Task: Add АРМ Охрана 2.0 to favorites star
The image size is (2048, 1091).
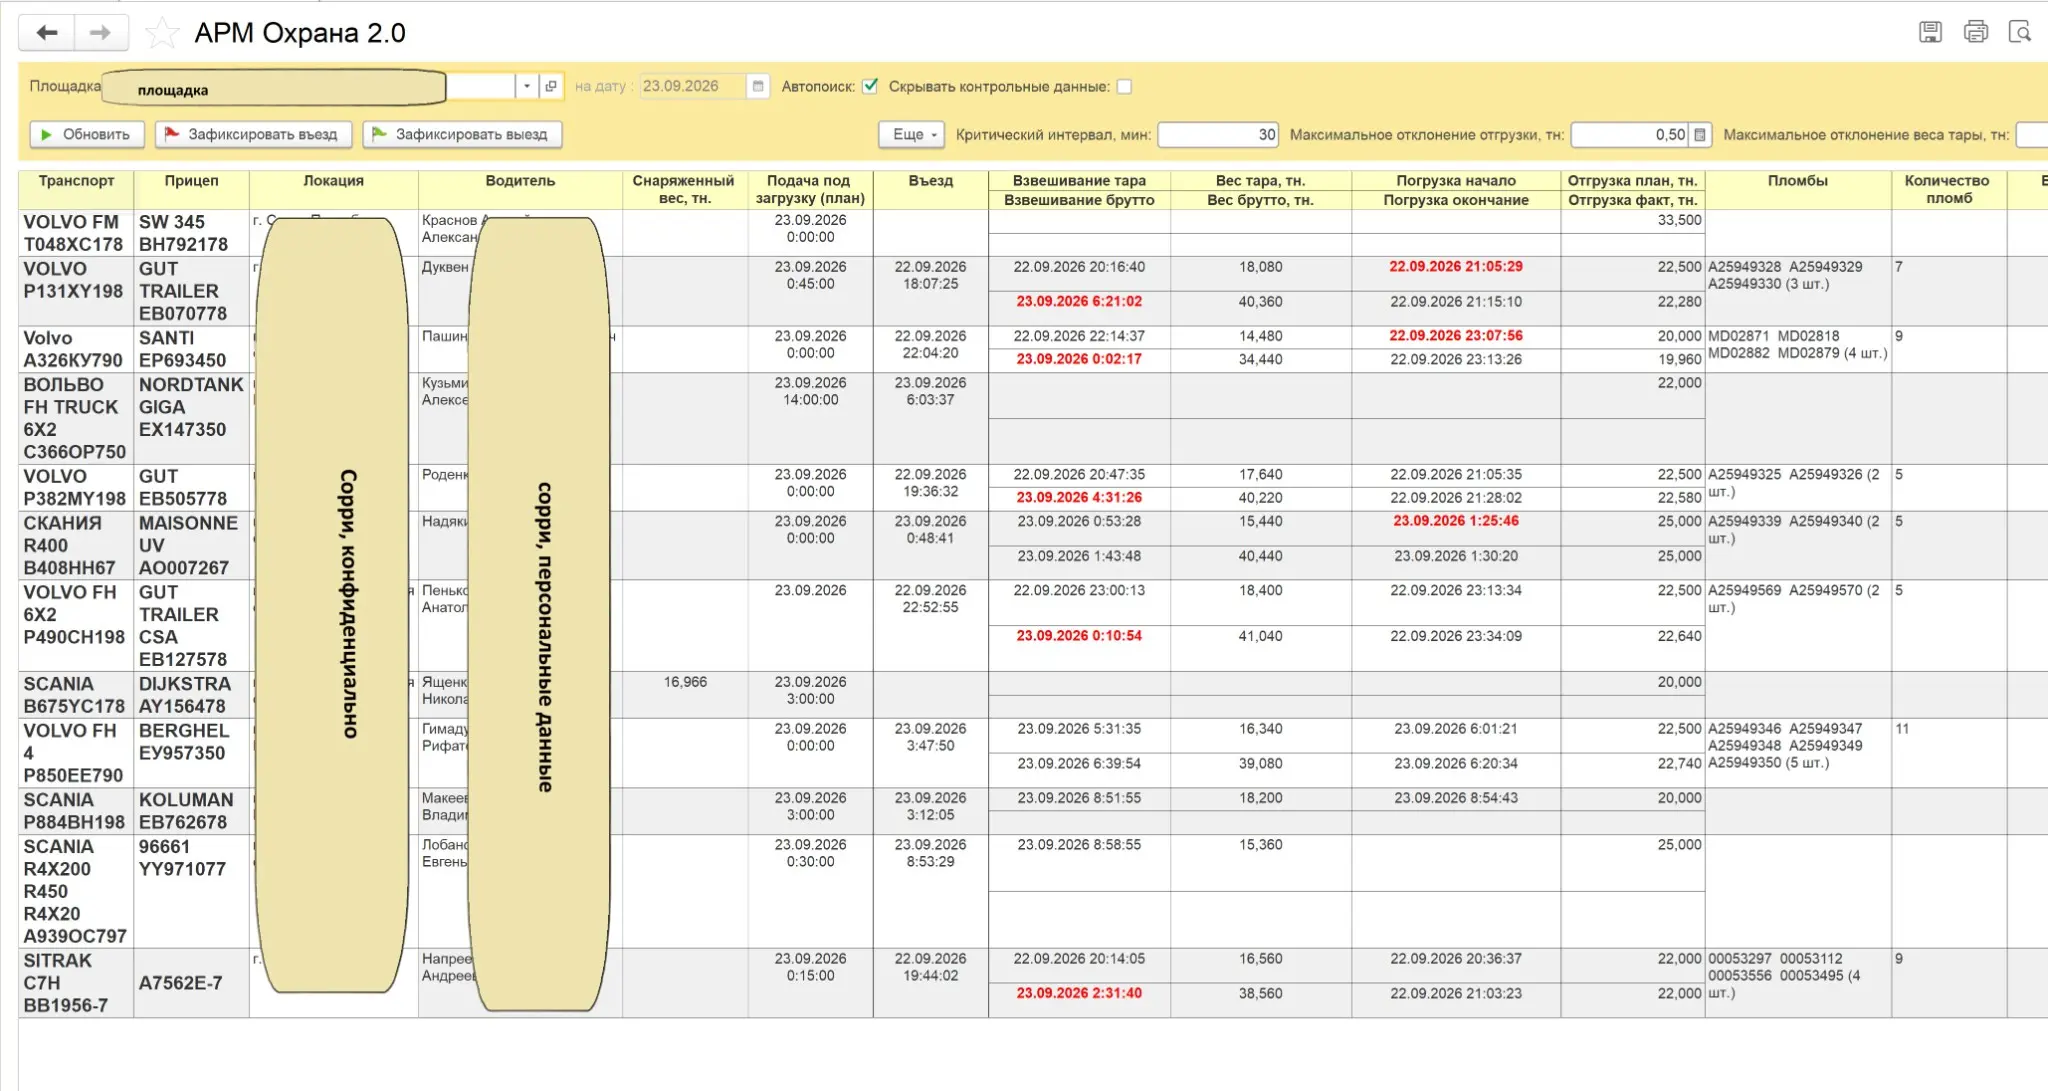Action: (162, 33)
